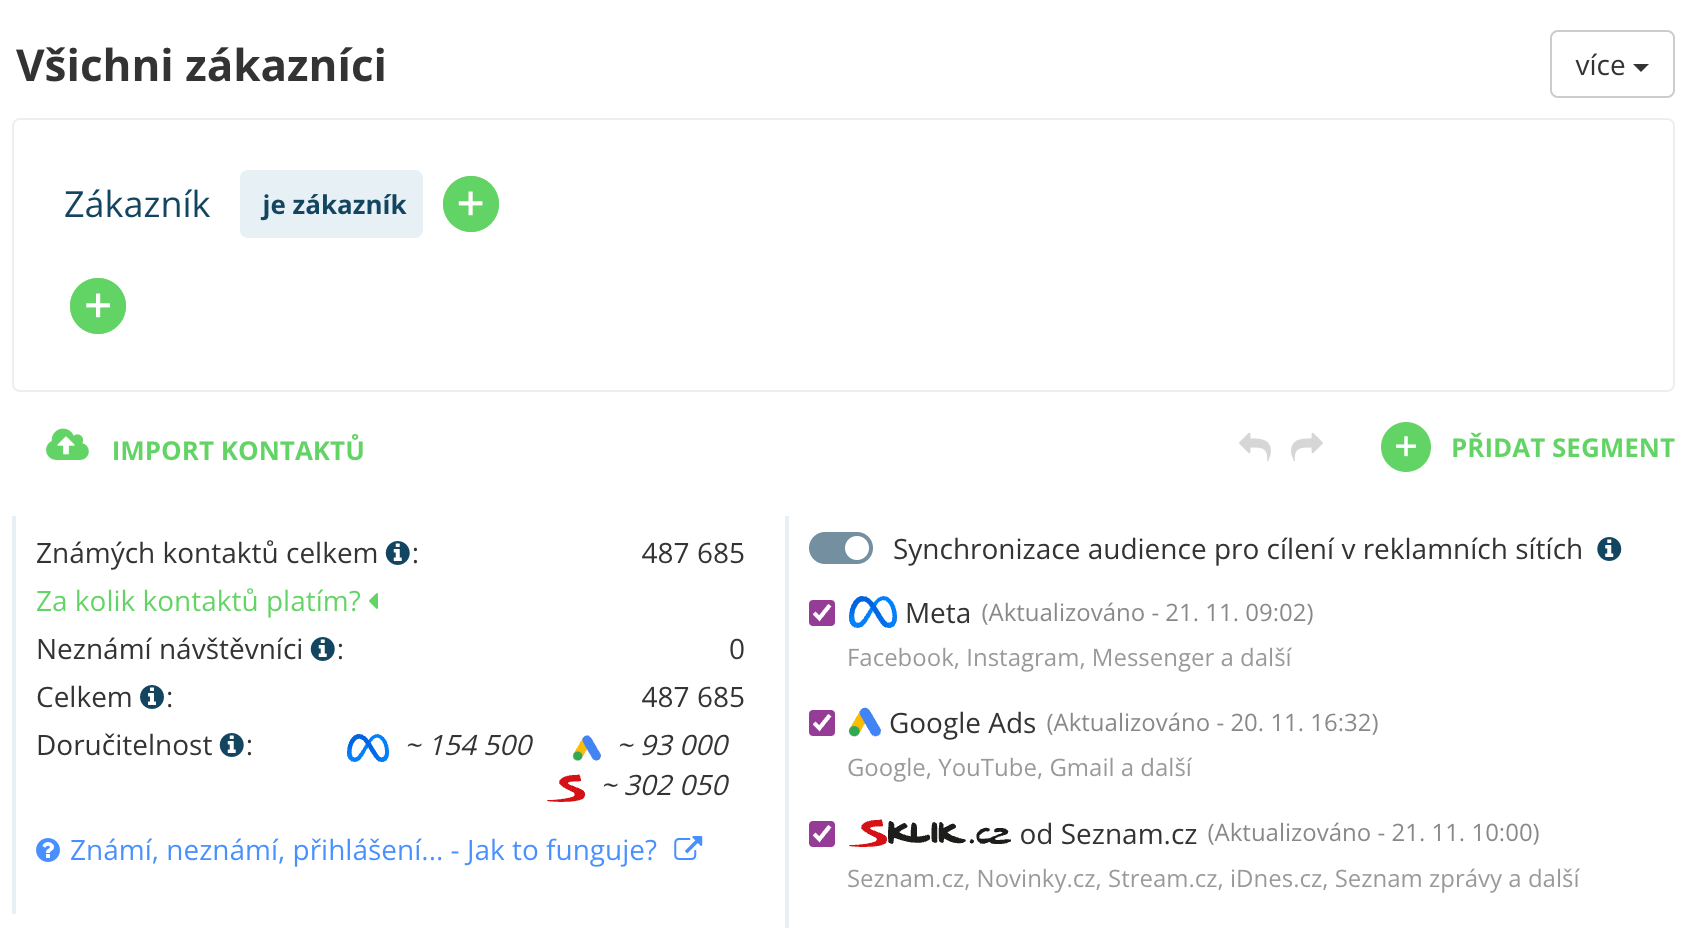Click the 'PŘIDAT SEGMENT' text button
This screenshot has height=928, width=1690.
click(x=1562, y=448)
